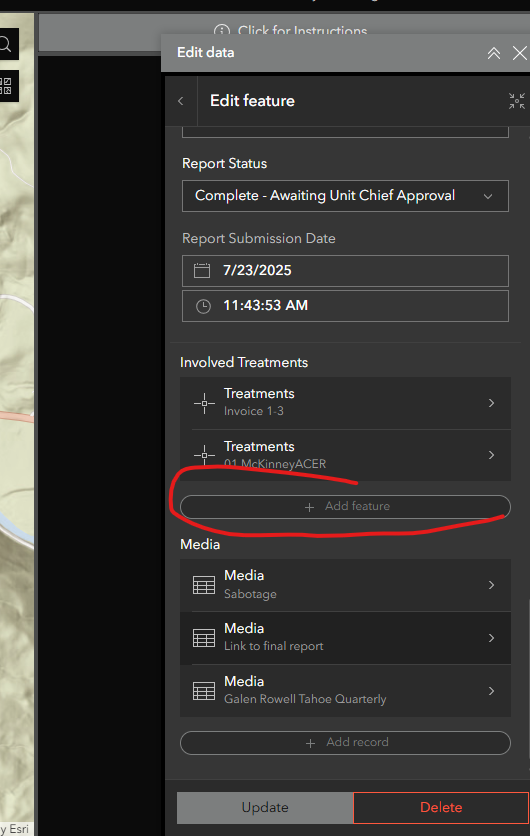Click the point icon beside Invoice 1-3

[204, 404]
